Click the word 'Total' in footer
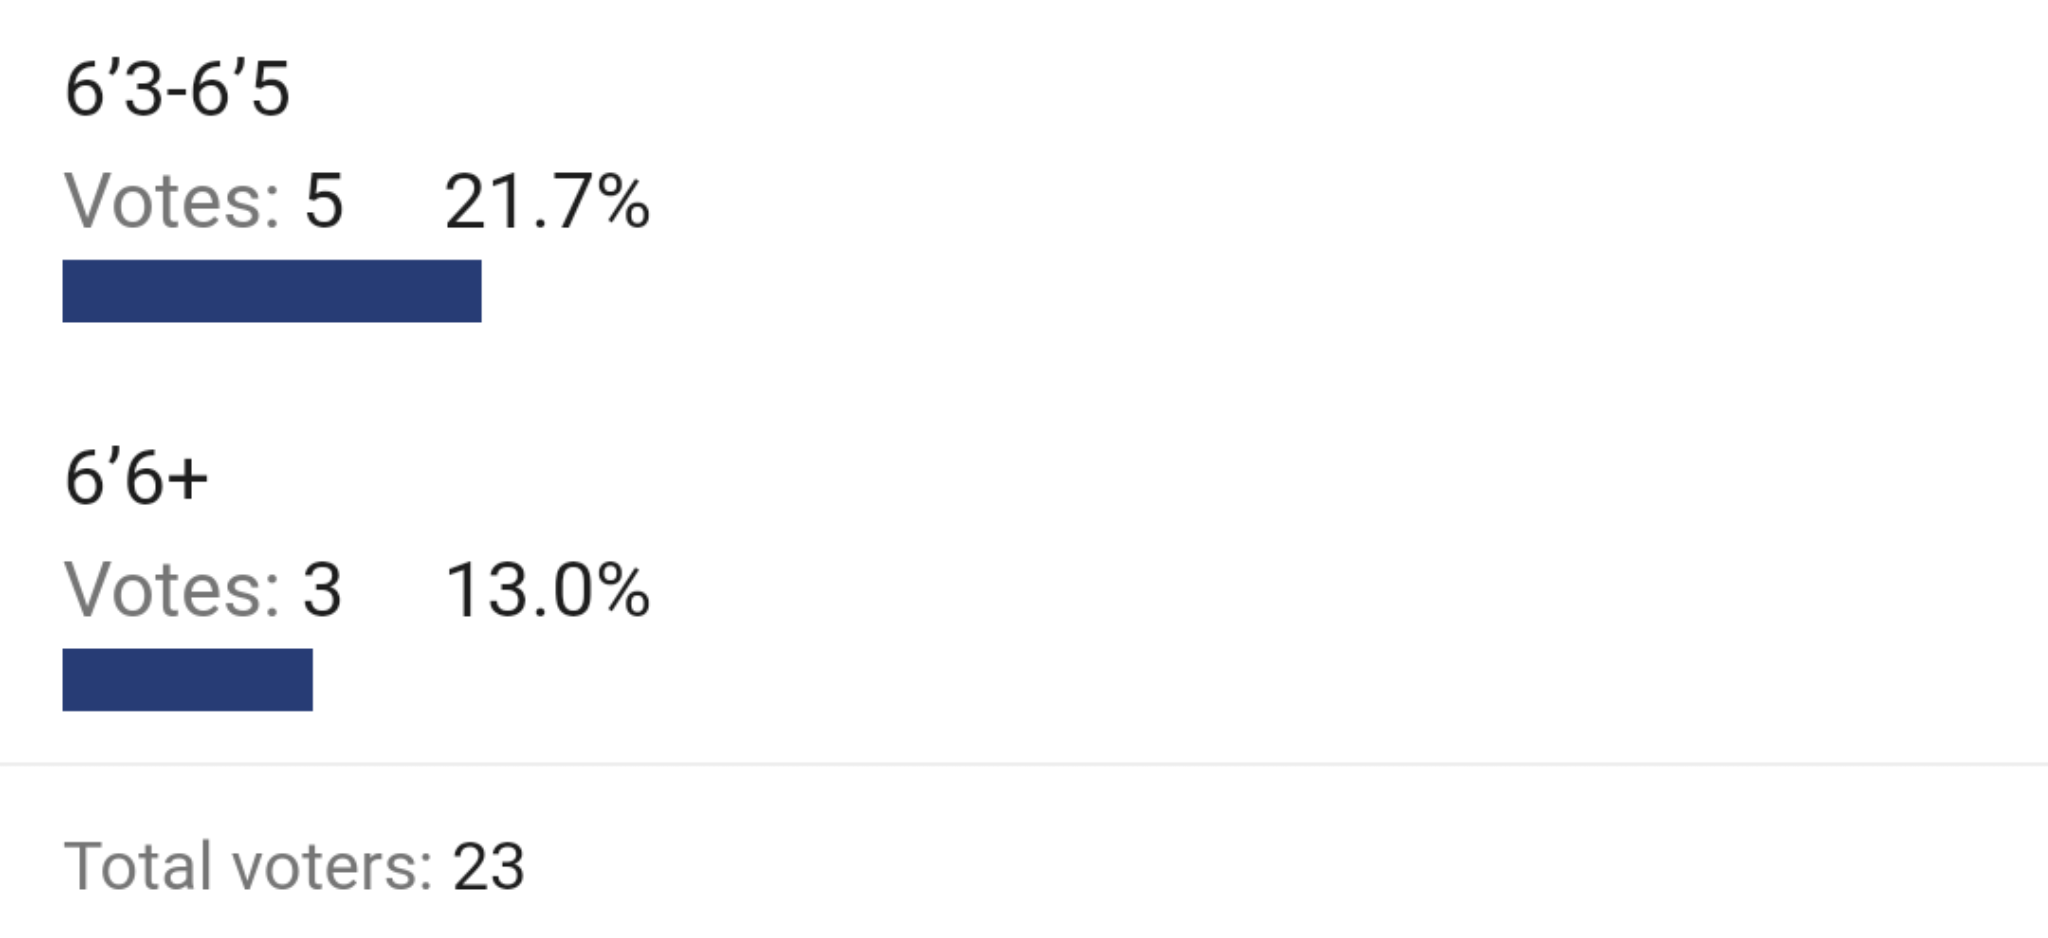Image resolution: width=2048 pixels, height=938 pixels. coord(138,866)
